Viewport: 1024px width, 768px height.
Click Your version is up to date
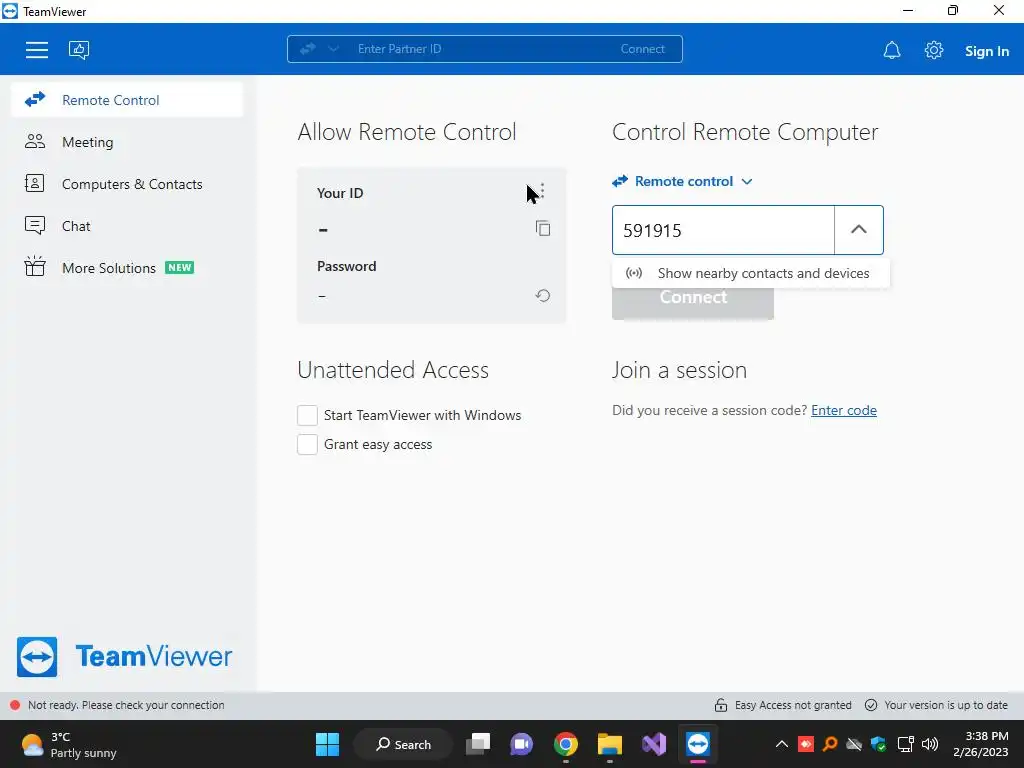pyautogui.click(x=936, y=705)
